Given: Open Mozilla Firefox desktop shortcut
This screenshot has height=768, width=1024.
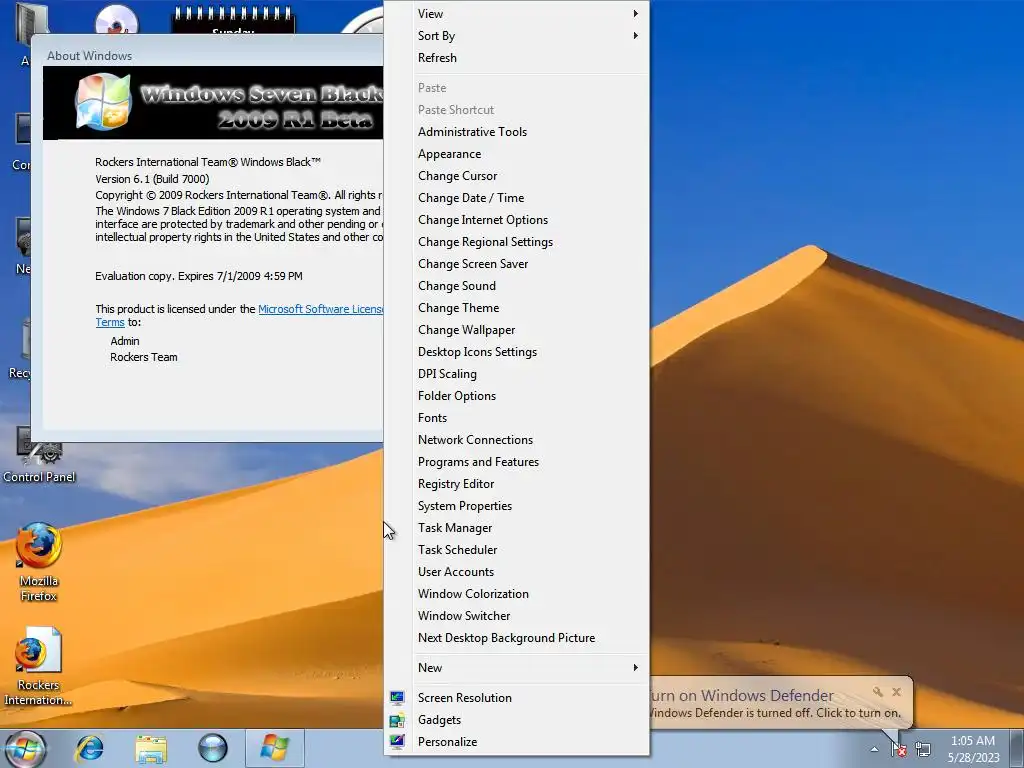Looking at the screenshot, I should pos(39,562).
